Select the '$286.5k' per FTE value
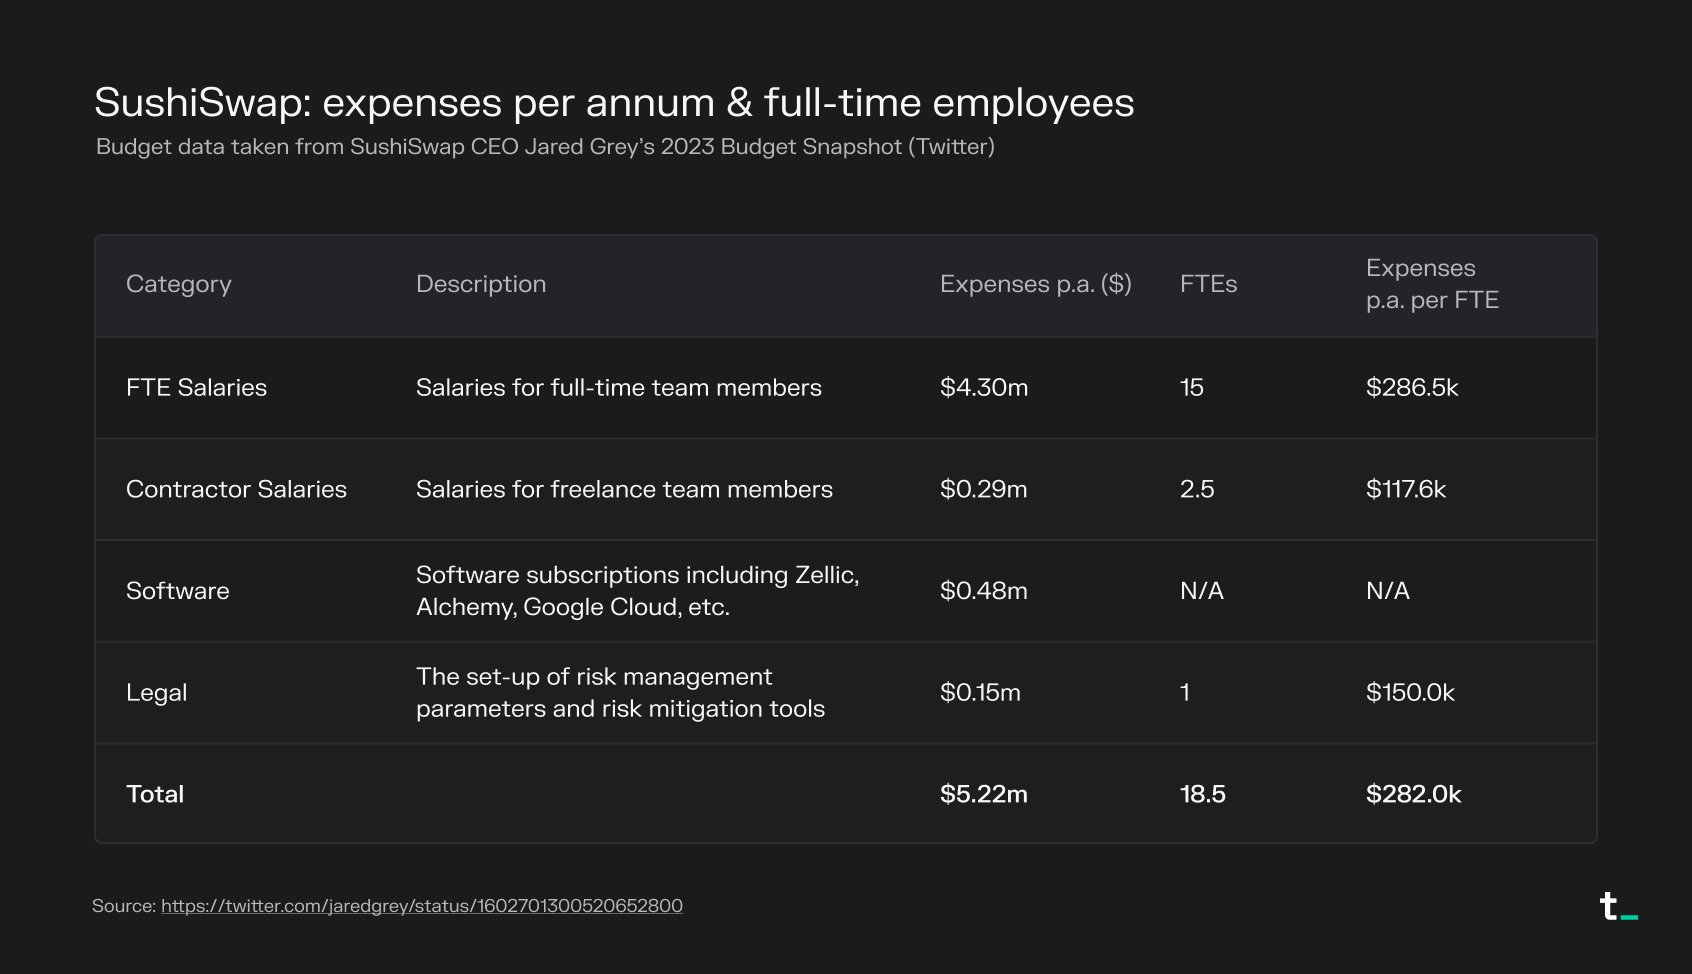Image resolution: width=1692 pixels, height=974 pixels. [x=1412, y=387]
